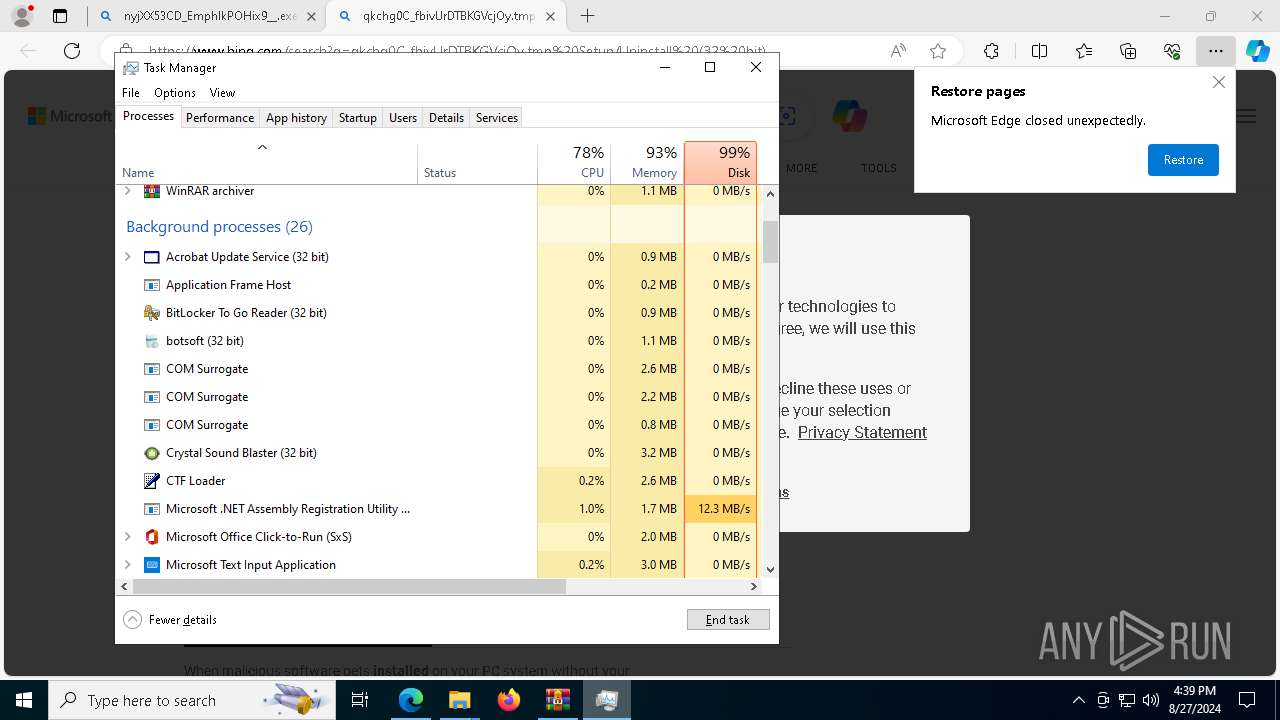
Task: Click the Microsoft .NET Assembly Registration icon
Action: pyautogui.click(x=152, y=509)
